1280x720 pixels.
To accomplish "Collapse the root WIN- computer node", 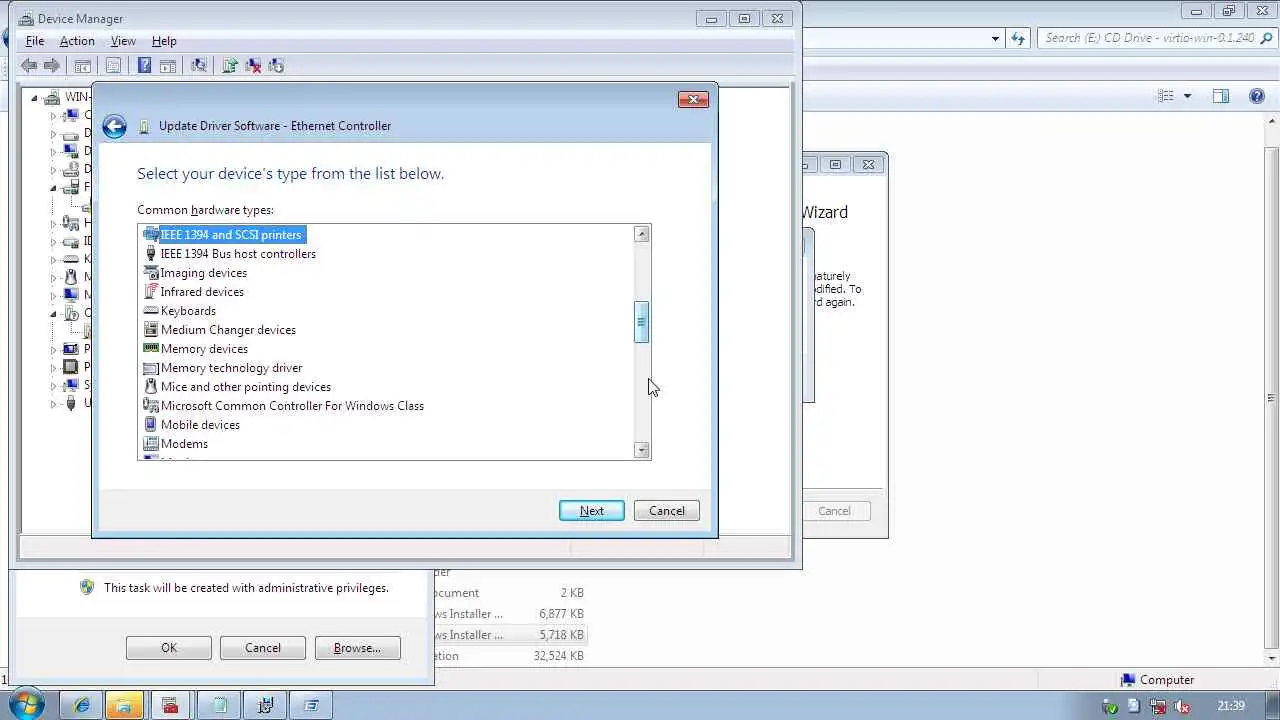I will click(x=34, y=97).
